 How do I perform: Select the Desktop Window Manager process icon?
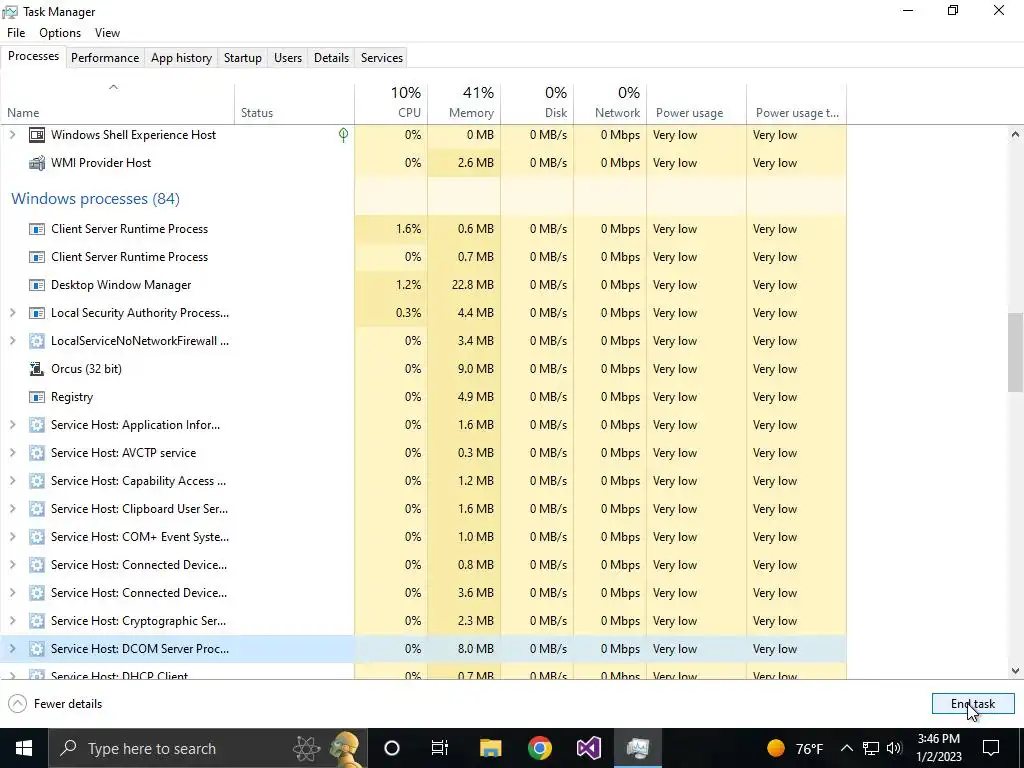pyautogui.click(x=37, y=285)
